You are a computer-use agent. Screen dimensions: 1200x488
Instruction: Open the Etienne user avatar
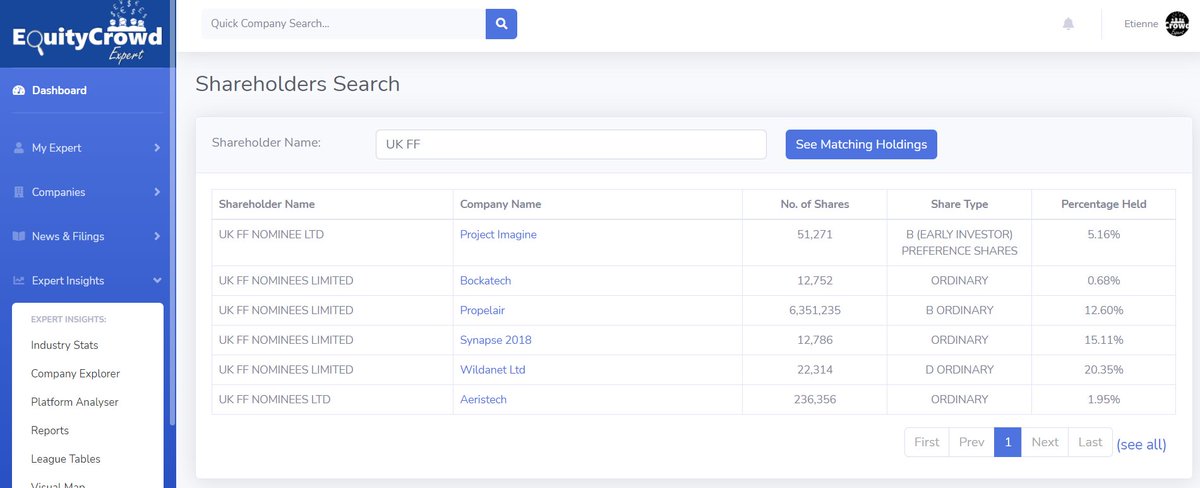click(1177, 24)
